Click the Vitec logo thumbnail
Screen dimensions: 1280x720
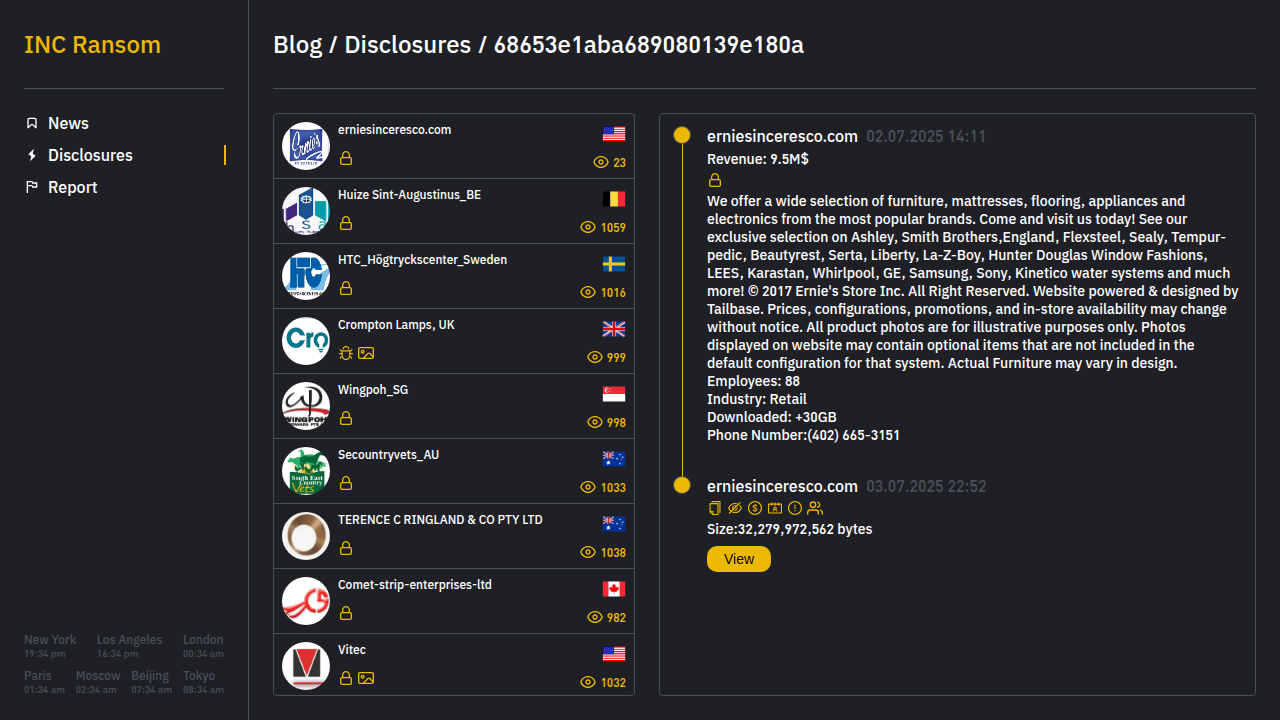coord(306,666)
